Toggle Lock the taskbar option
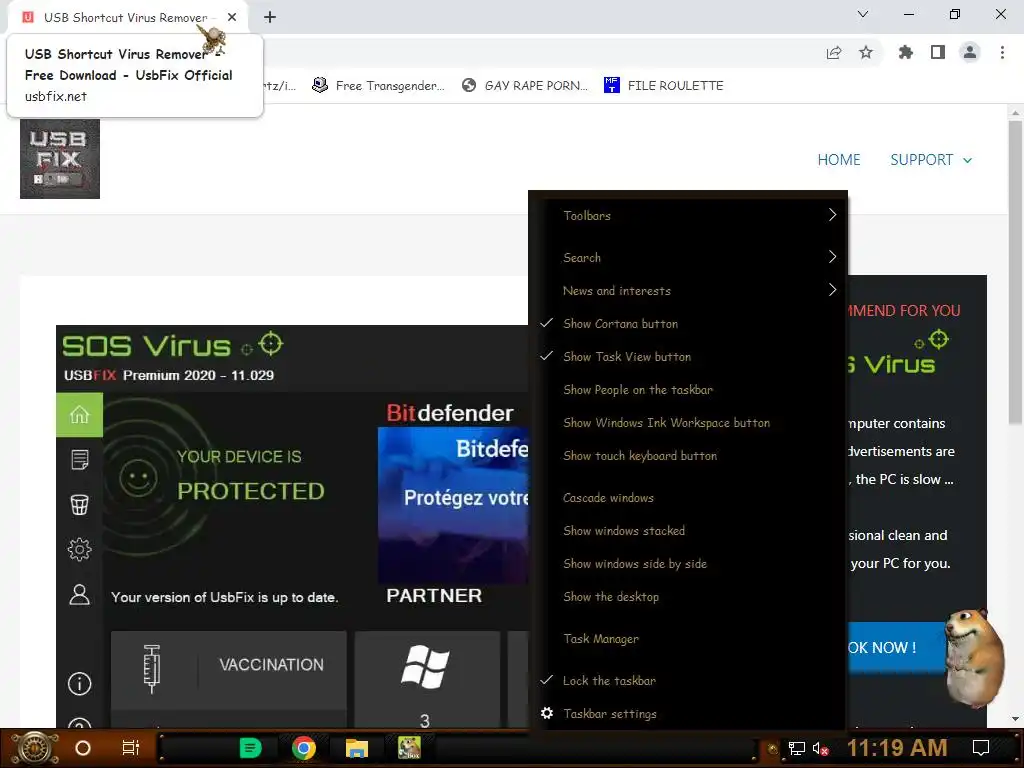1024x768 pixels. point(688,680)
